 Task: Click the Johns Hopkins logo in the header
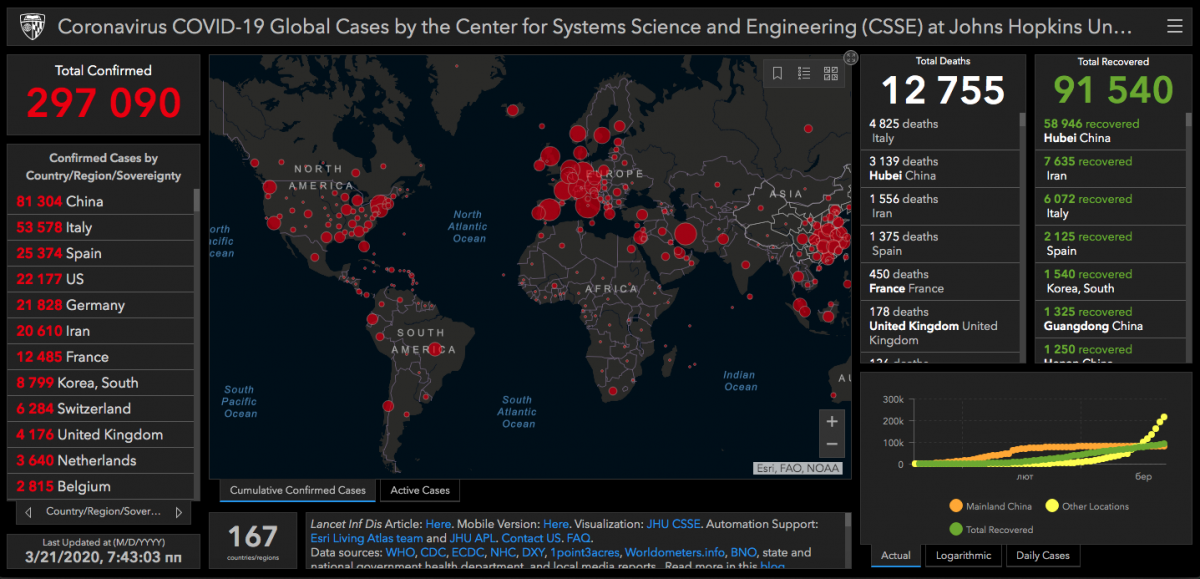pos(28,26)
